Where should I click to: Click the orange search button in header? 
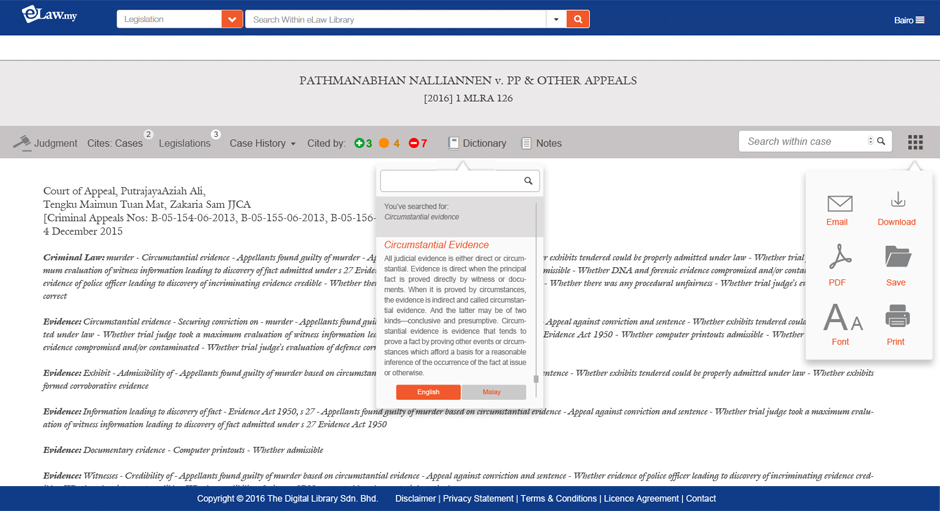coord(578,19)
